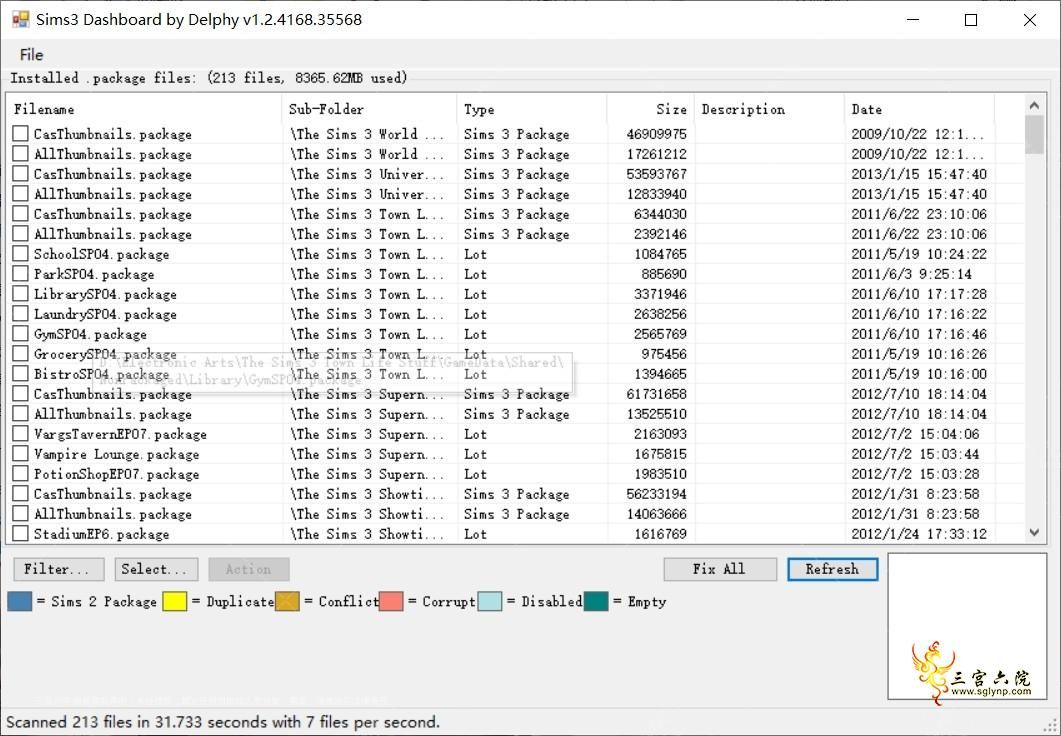1061x736 pixels.
Task: Click the Lot type cell for VargsTavernEP07.package
Action: (475, 434)
